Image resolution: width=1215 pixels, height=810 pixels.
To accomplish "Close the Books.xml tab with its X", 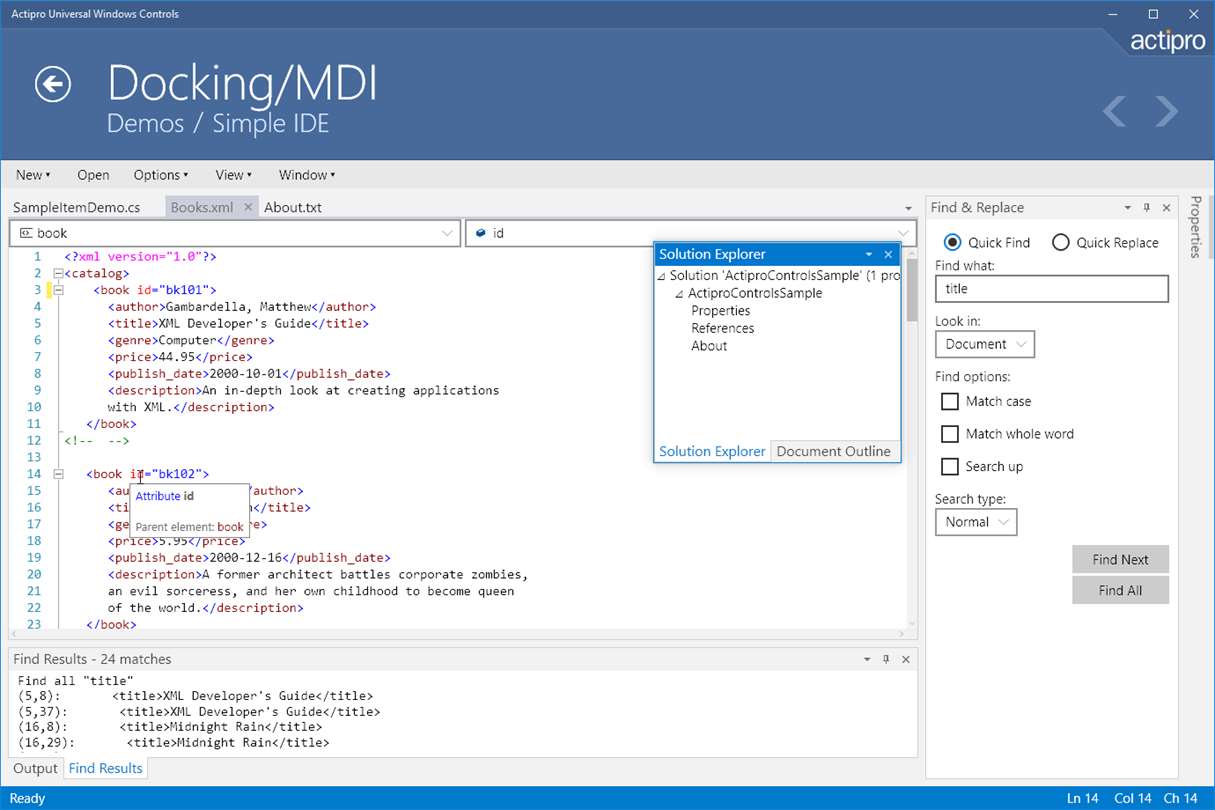I will pyautogui.click(x=248, y=207).
